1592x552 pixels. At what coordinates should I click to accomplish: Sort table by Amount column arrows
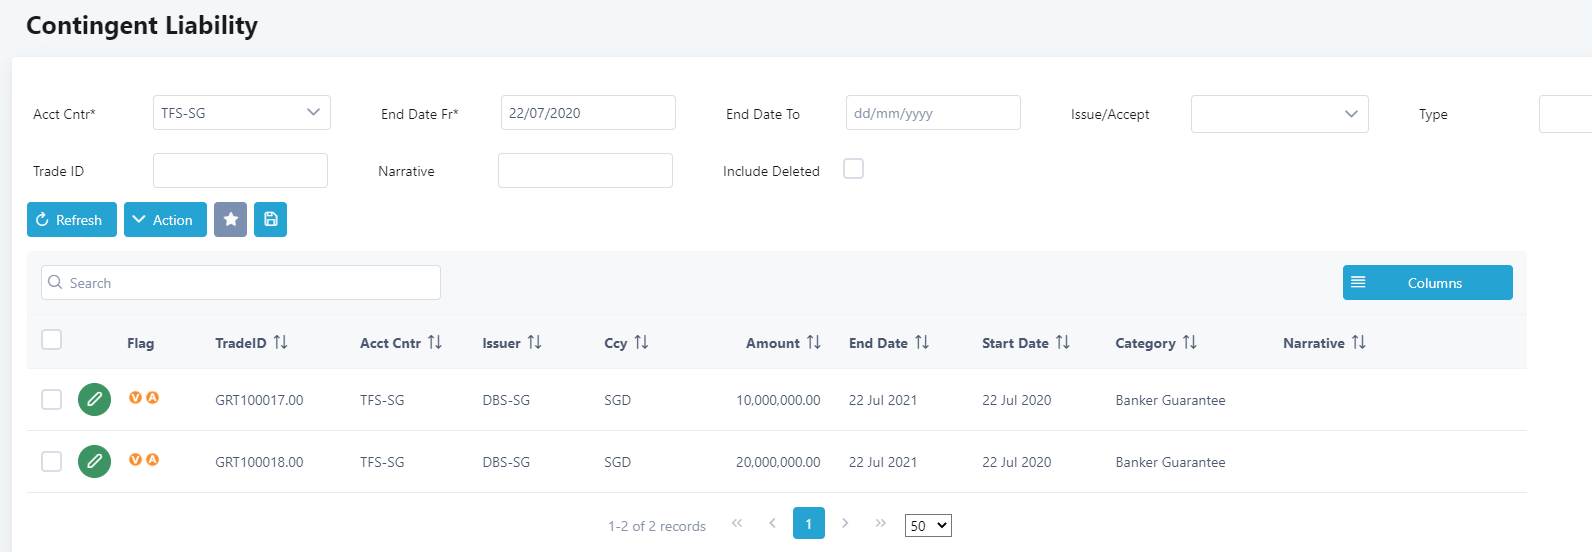click(814, 343)
